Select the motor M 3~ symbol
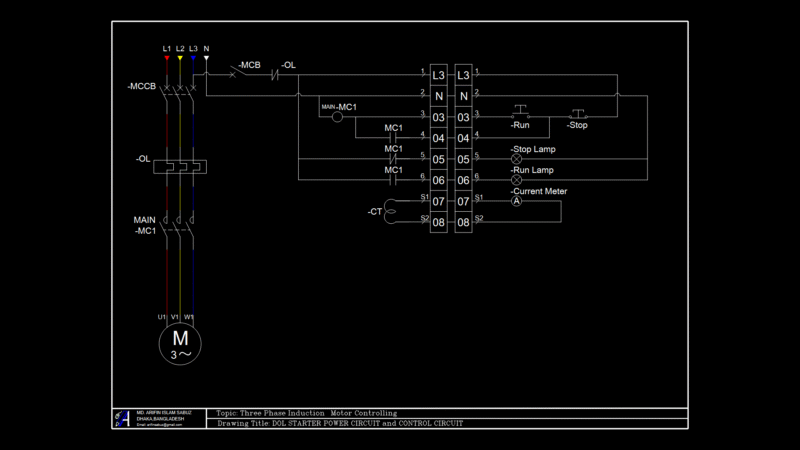This screenshot has height=450, width=800. tap(180, 344)
